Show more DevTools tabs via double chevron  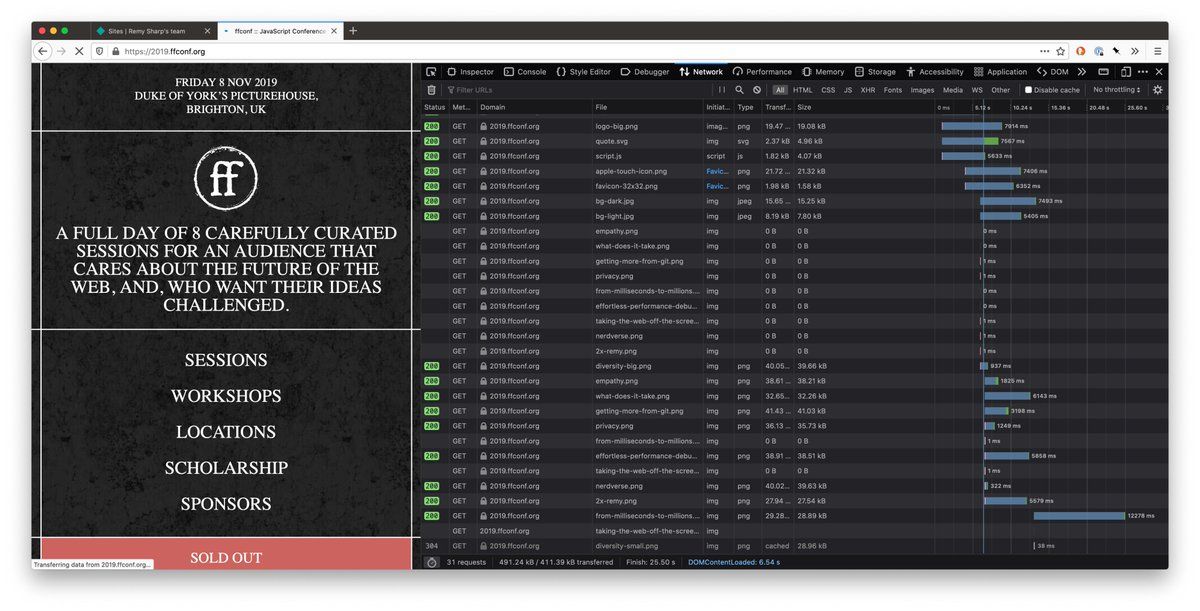pos(1082,72)
